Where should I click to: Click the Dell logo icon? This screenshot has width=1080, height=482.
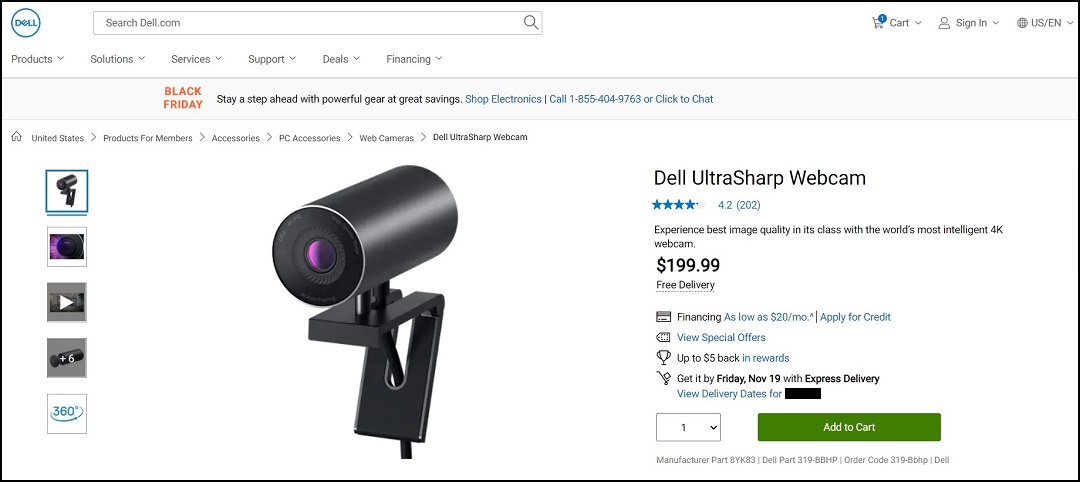(x=27, y=22)
